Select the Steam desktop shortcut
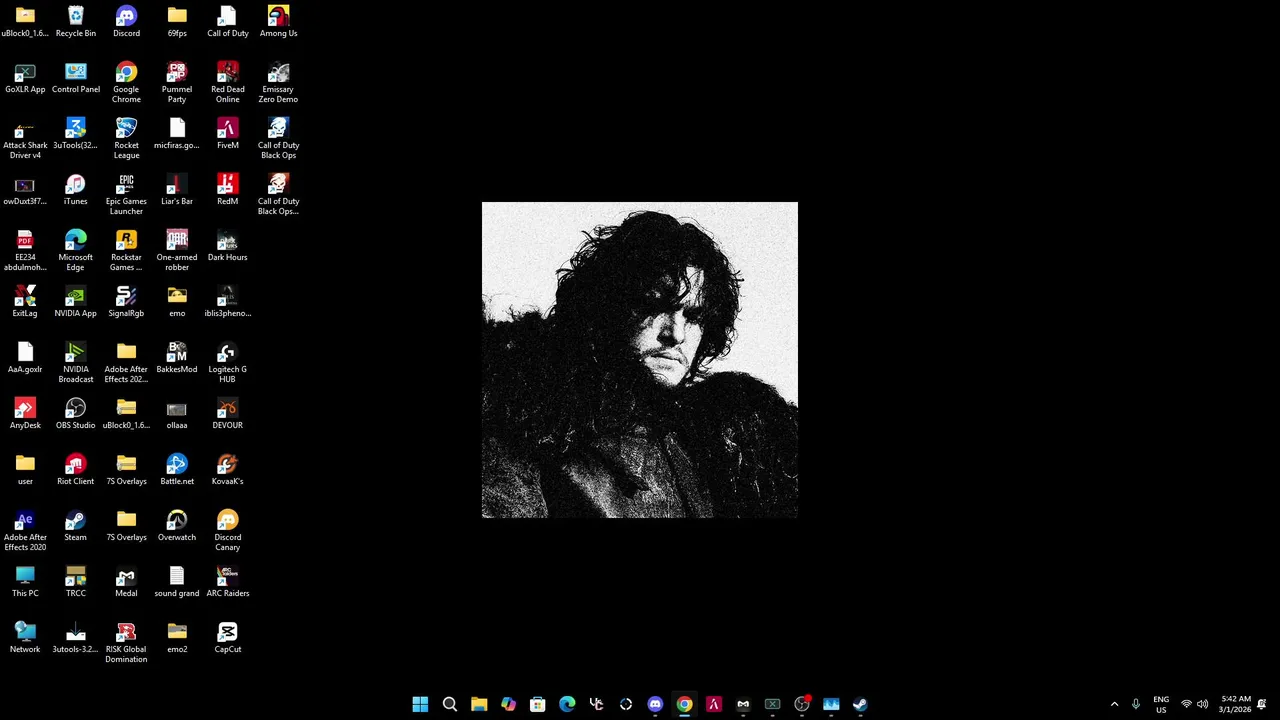1280x720 pixels. [76, 526]
